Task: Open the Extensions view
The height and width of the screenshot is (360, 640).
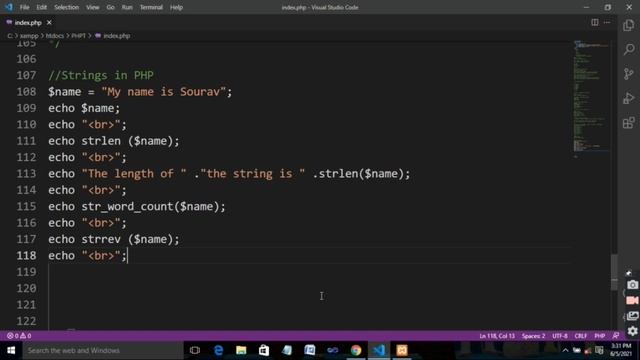Action: pyautogui.click(x=629, y=123)
